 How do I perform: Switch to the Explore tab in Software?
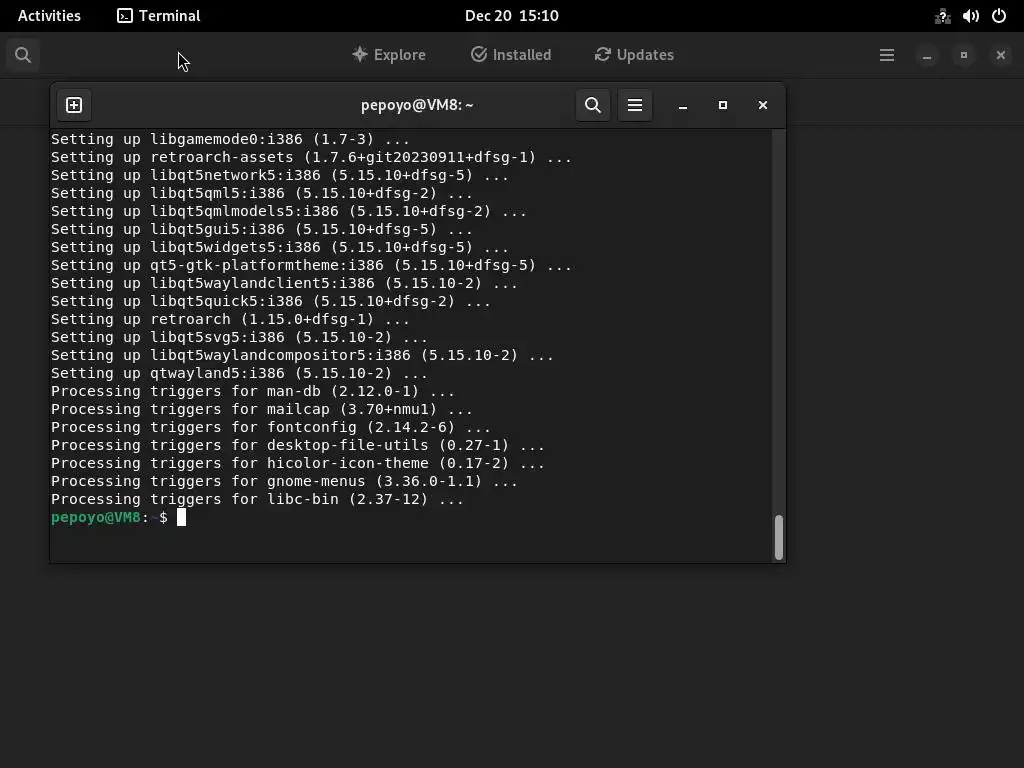click(389, 55)
